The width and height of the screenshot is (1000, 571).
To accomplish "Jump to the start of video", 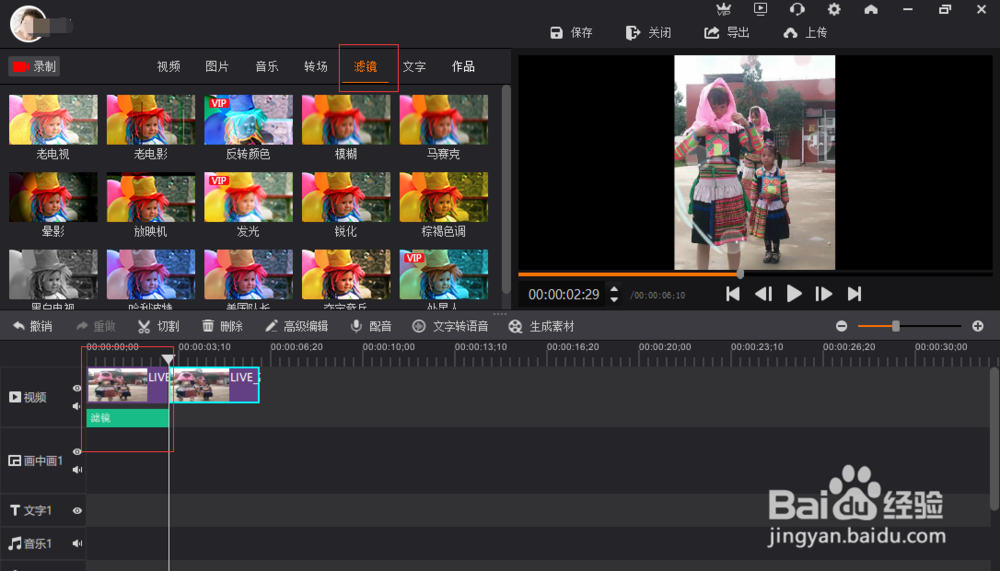I will click(x=733, y=294).
